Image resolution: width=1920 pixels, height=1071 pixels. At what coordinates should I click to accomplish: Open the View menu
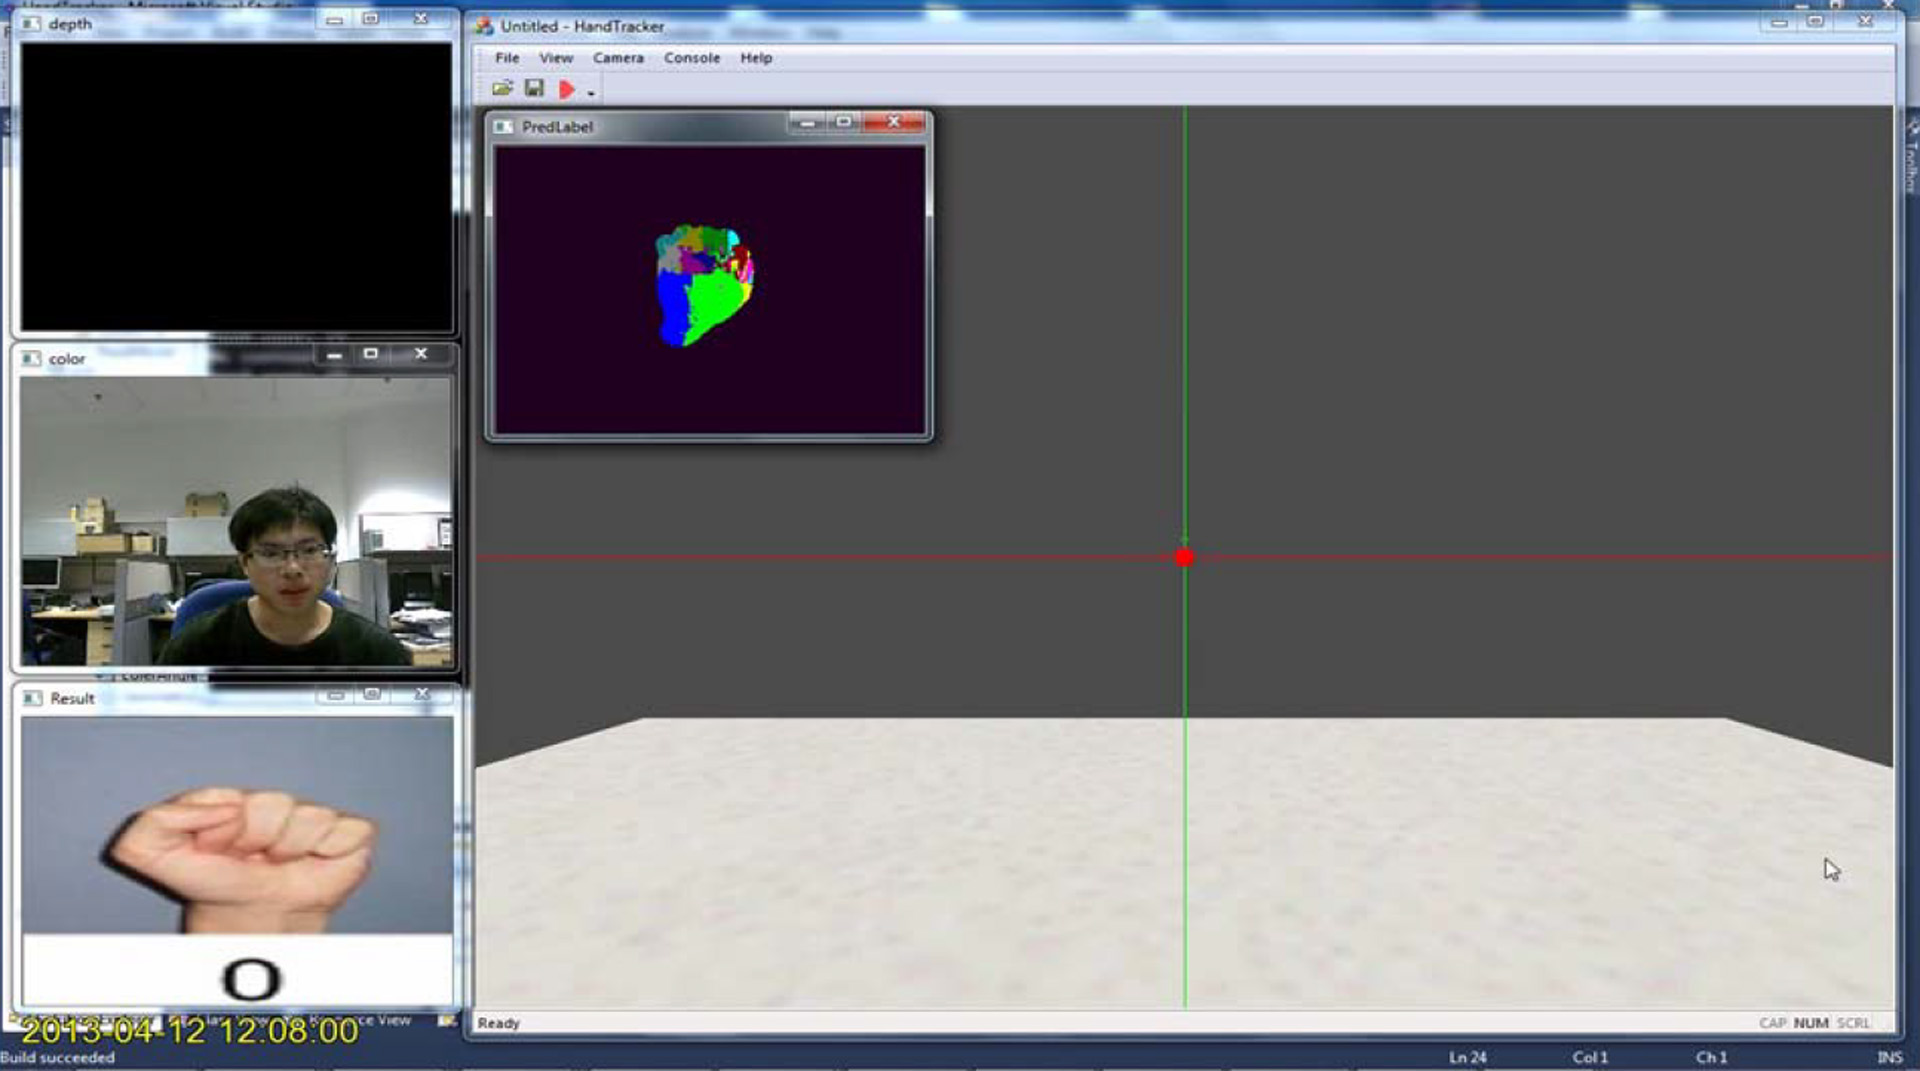tap(556, 58)
